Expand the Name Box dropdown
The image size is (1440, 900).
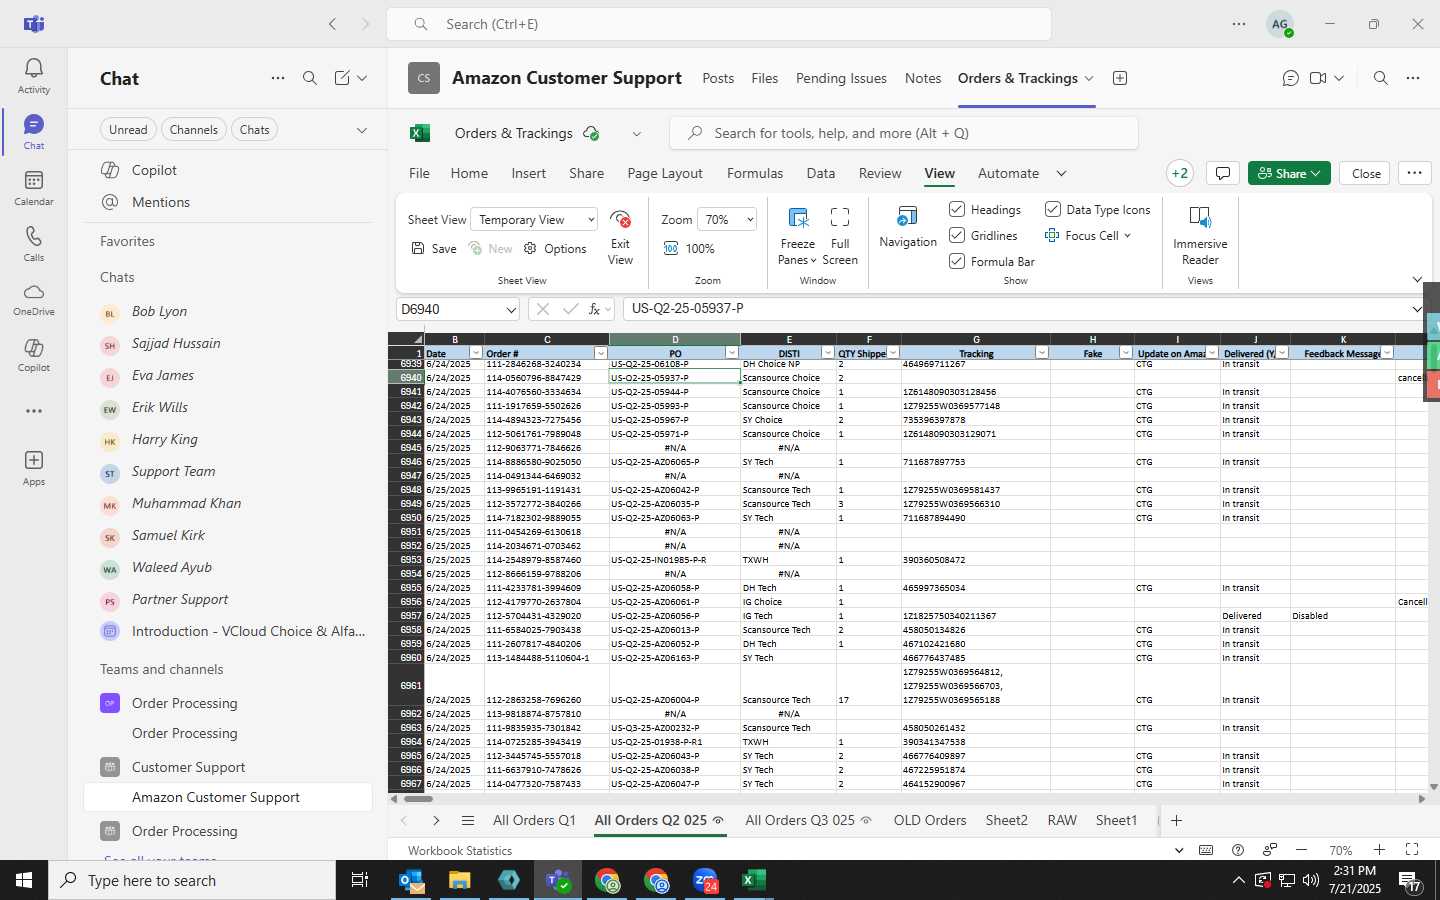pos(511,310)
